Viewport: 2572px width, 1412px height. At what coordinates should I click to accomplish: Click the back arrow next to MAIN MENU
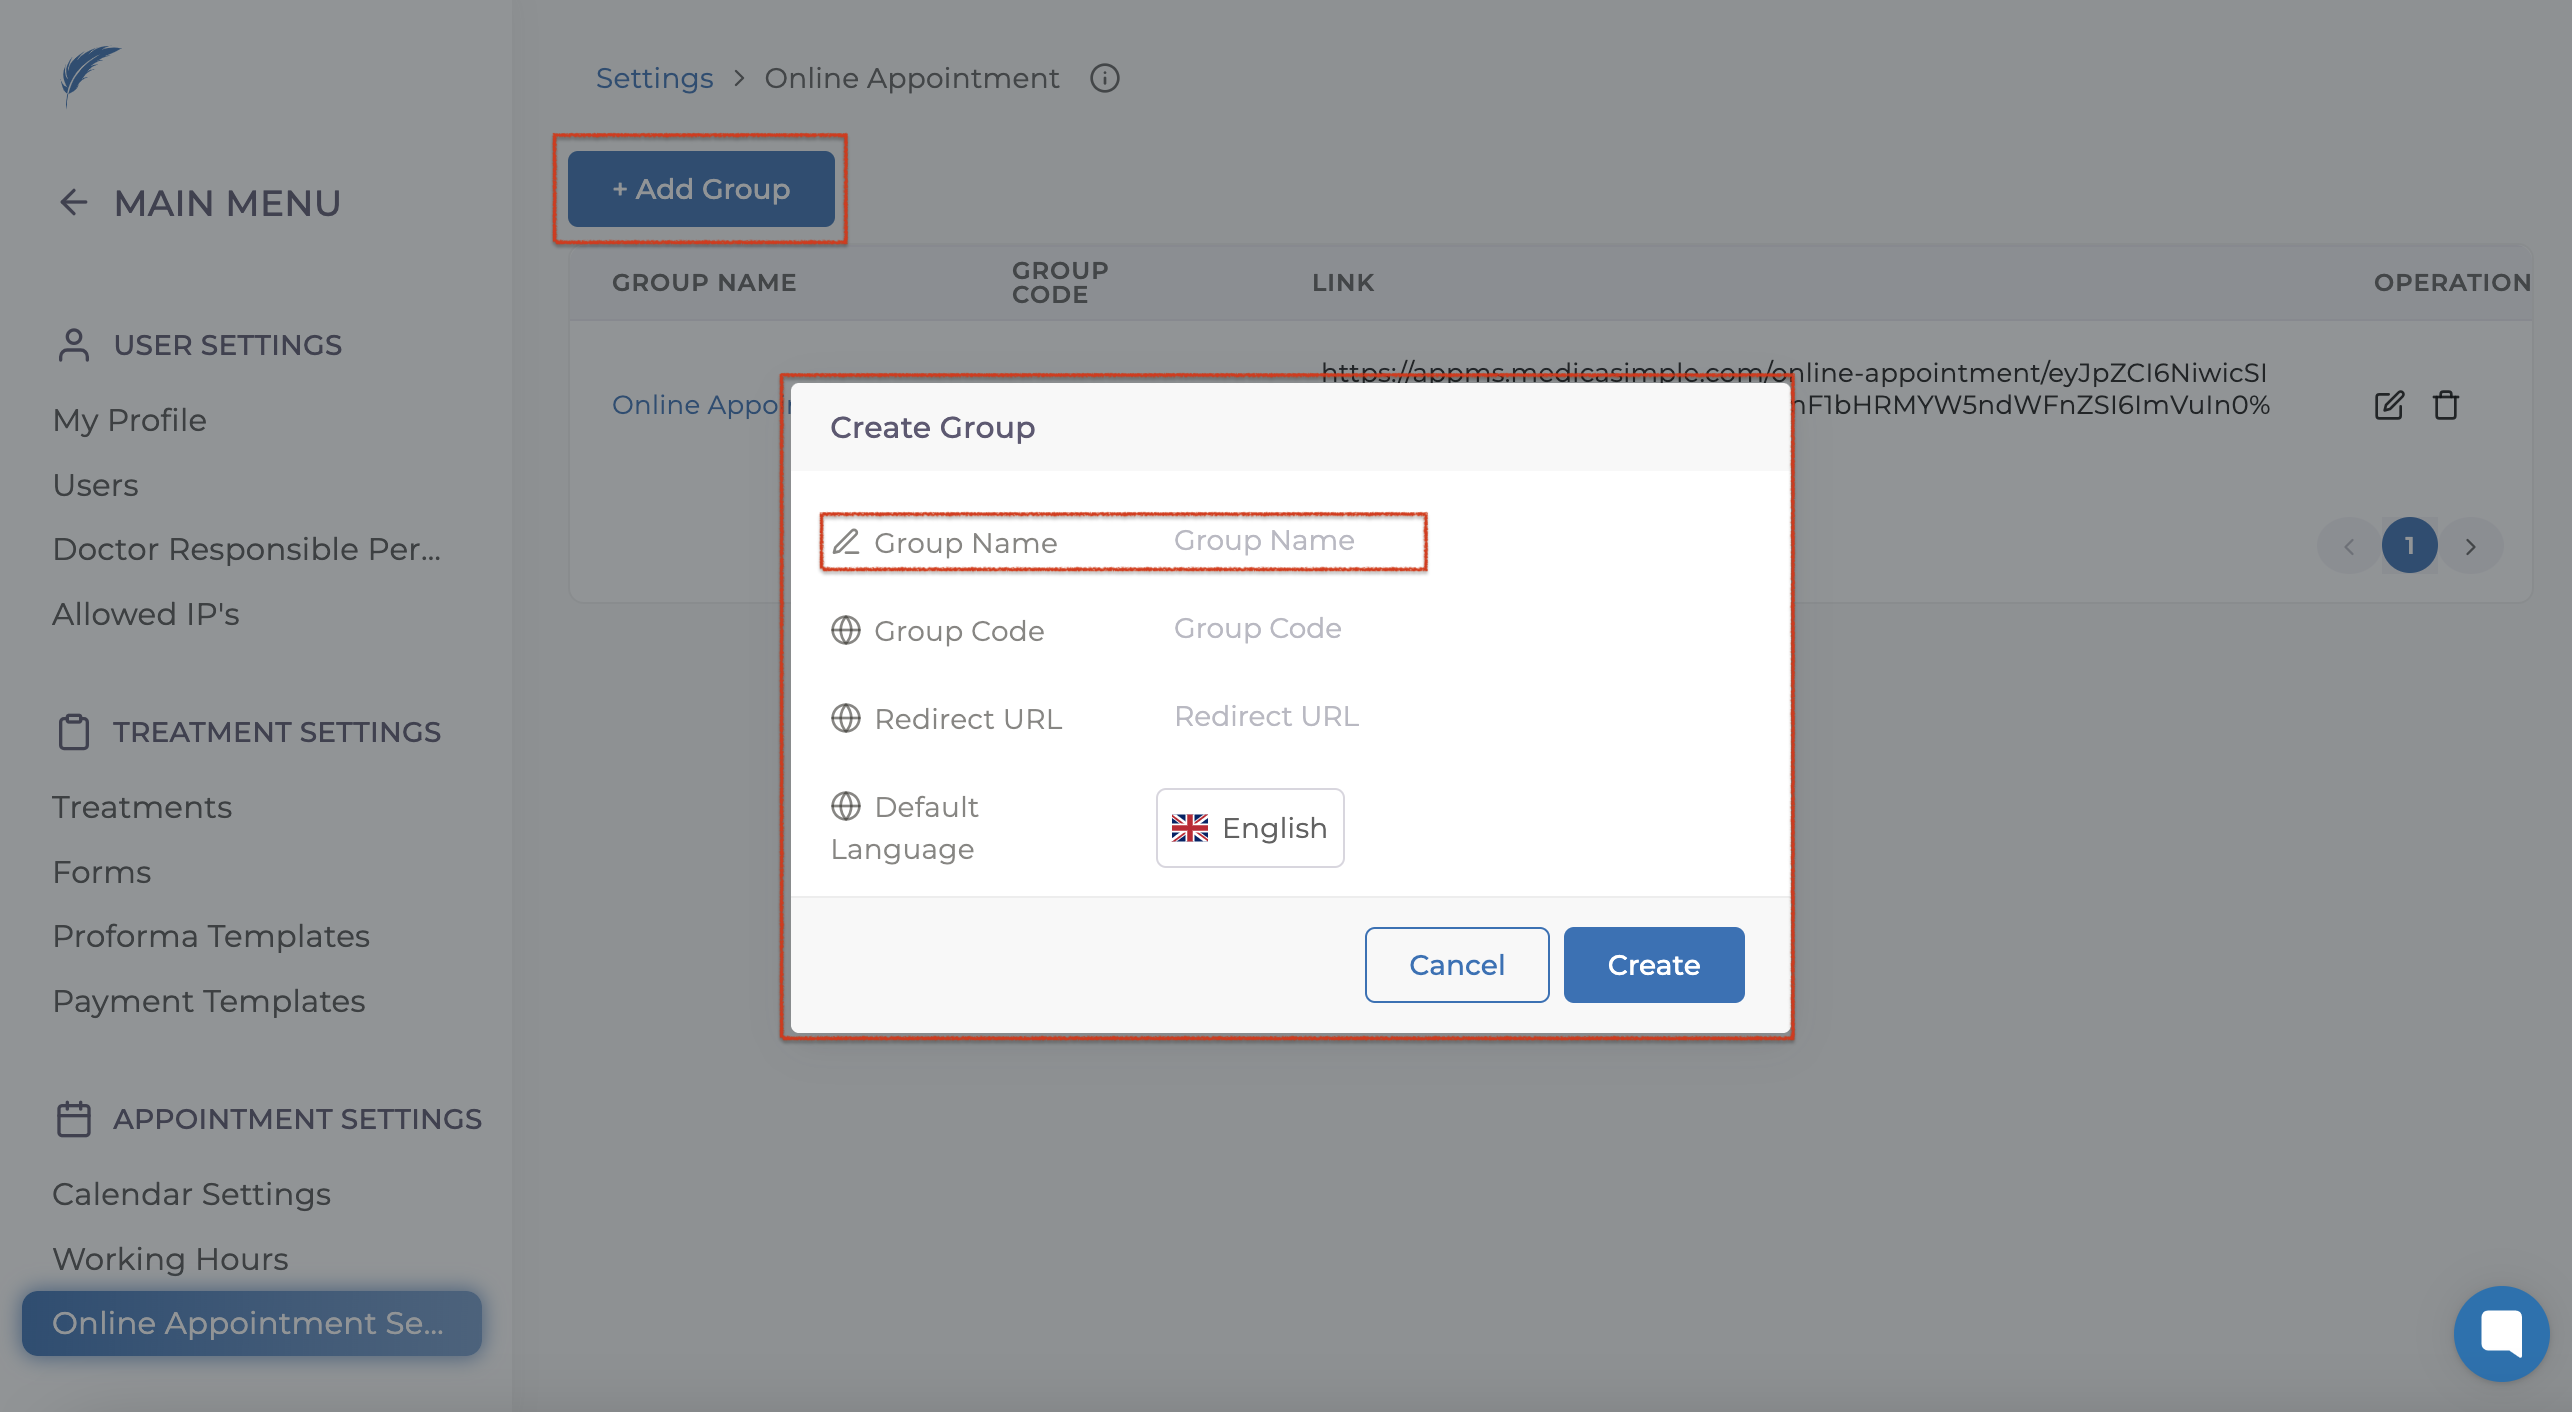pyautogui.click(x=73, y=203)
